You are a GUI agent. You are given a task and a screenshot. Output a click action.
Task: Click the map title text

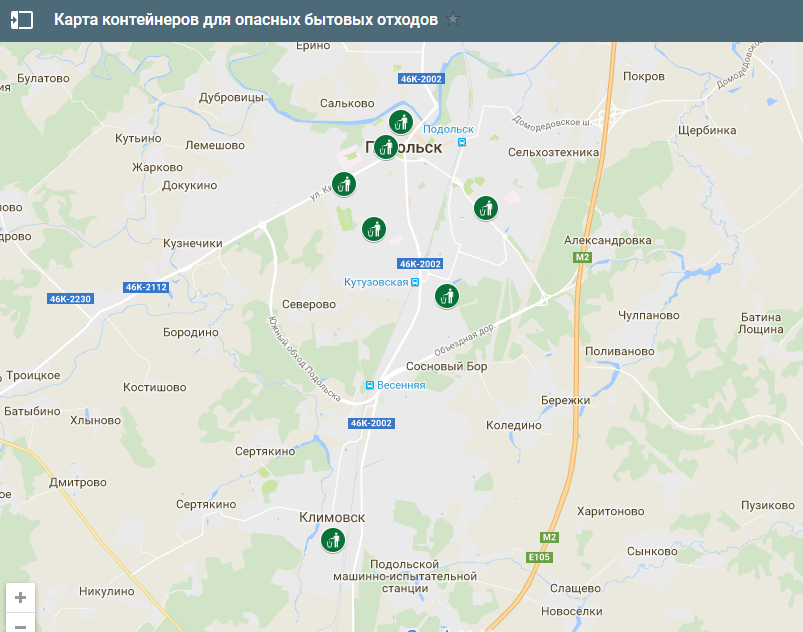[245, 20]
